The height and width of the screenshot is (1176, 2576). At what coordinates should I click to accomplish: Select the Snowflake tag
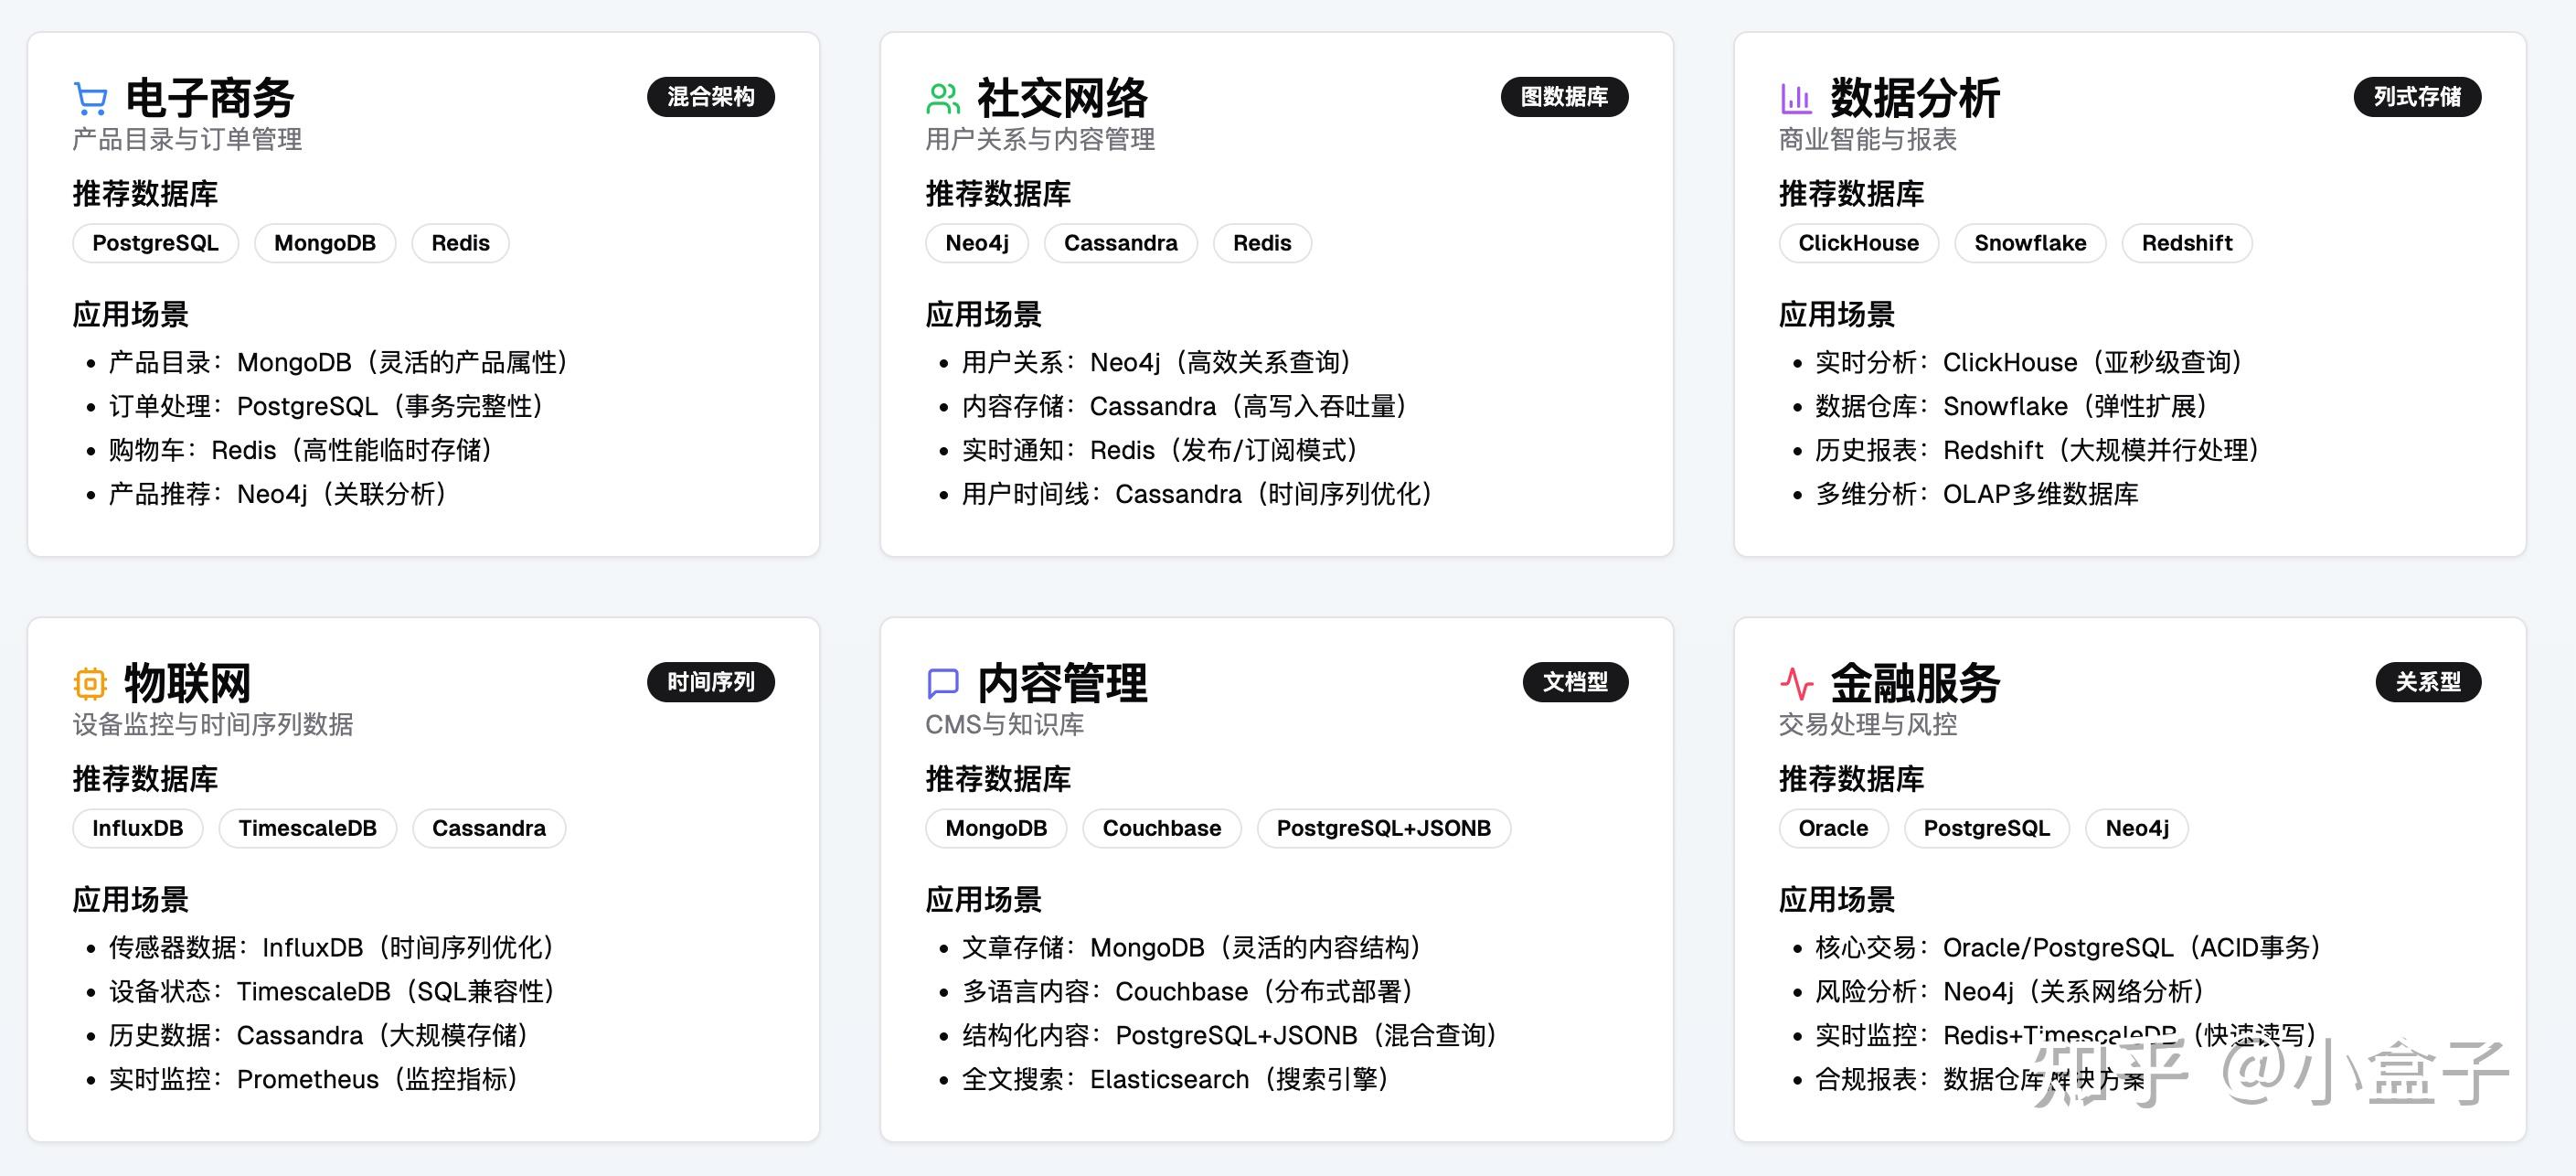tap(2030, 243)
